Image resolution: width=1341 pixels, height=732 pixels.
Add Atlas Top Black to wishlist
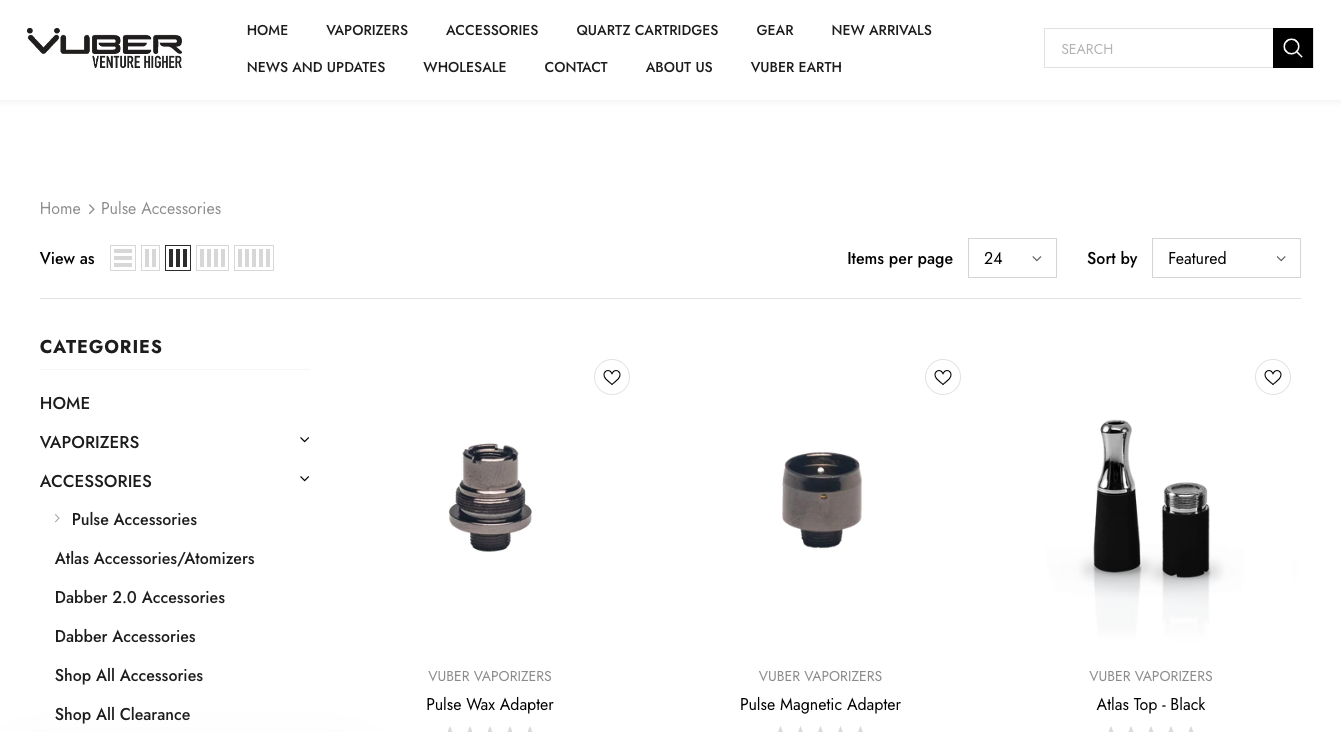1273,377
